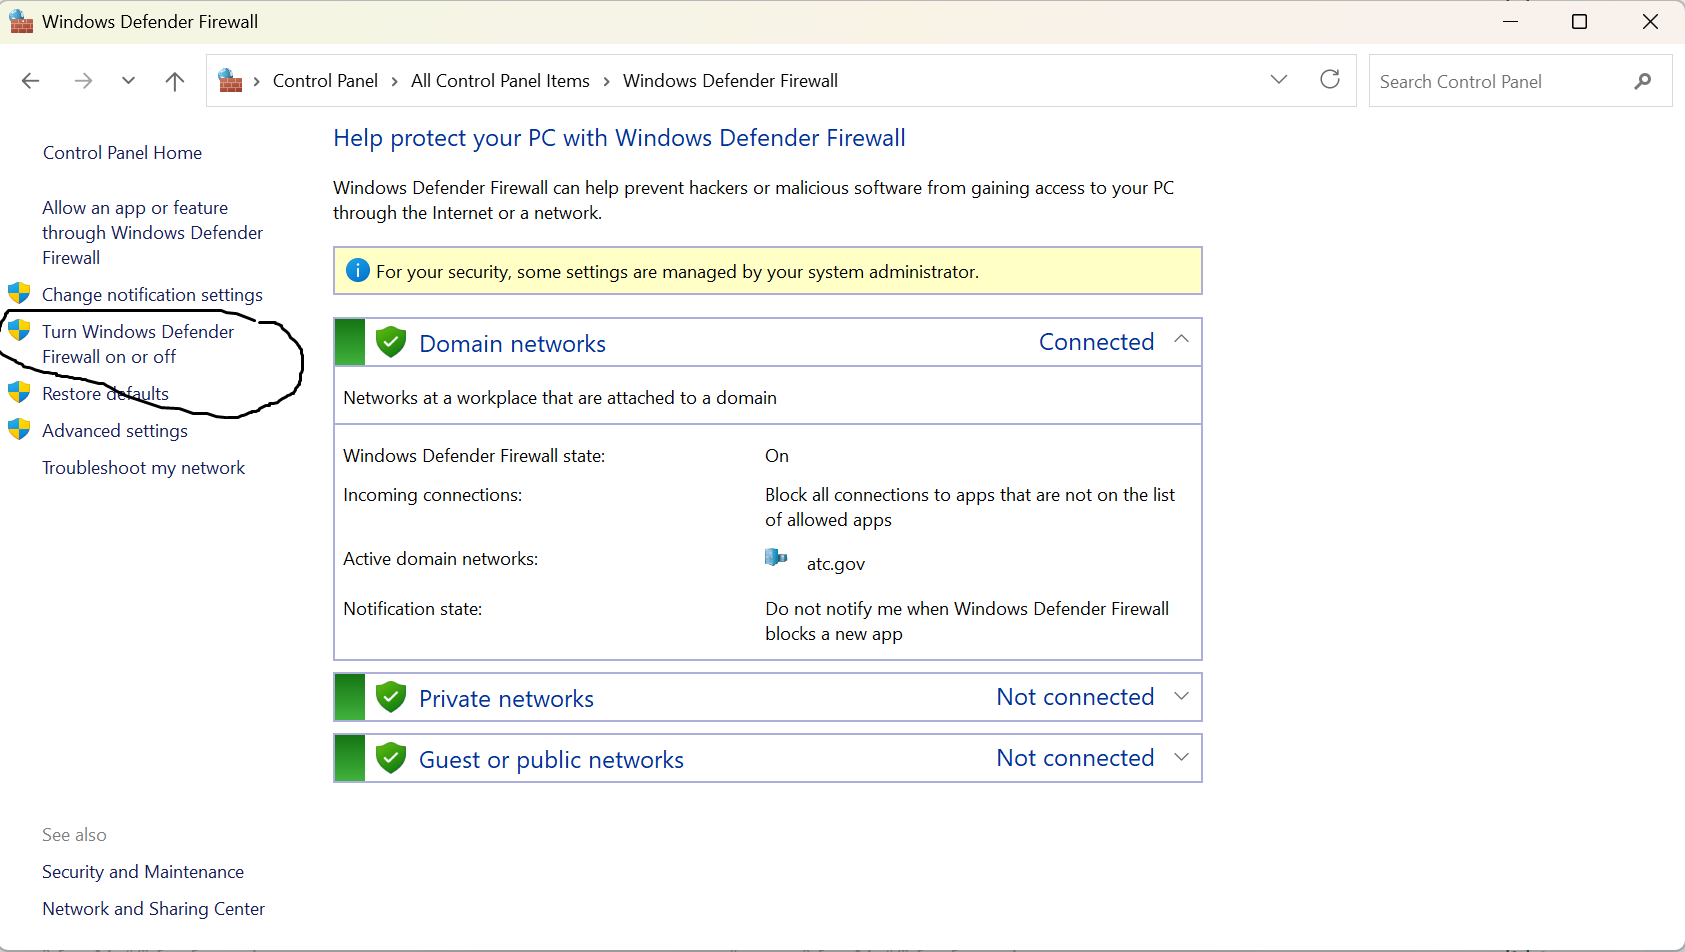Click Not connected status of Guest networks
This screenshot has height=952, width=1685.
1075,758
